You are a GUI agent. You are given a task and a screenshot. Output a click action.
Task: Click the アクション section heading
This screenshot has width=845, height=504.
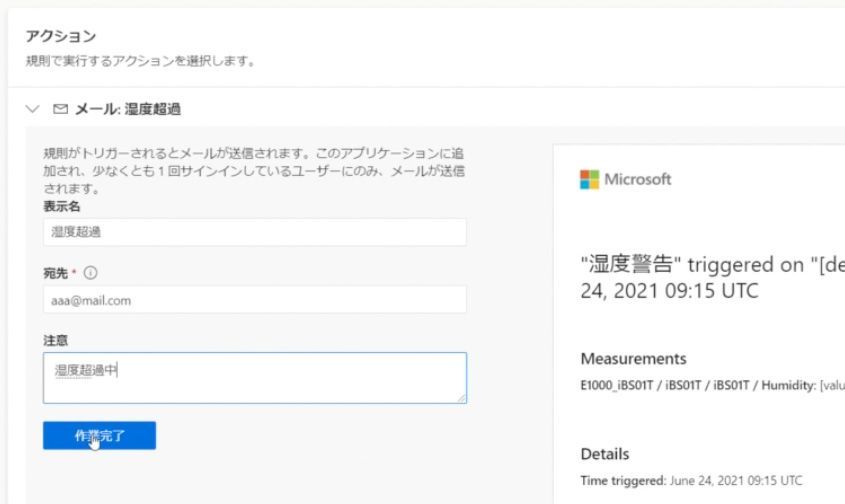coord(61,36)
